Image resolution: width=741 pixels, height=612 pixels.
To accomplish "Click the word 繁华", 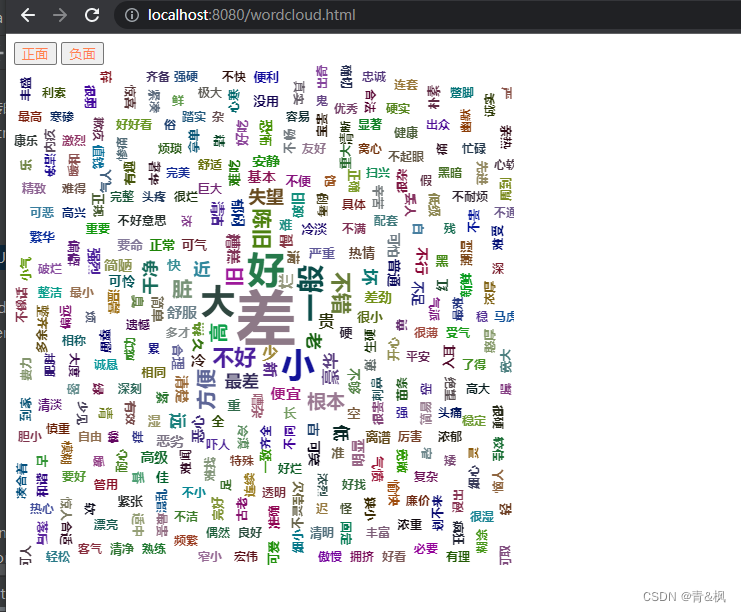I will pyautogui.click(x=42, y=236).
